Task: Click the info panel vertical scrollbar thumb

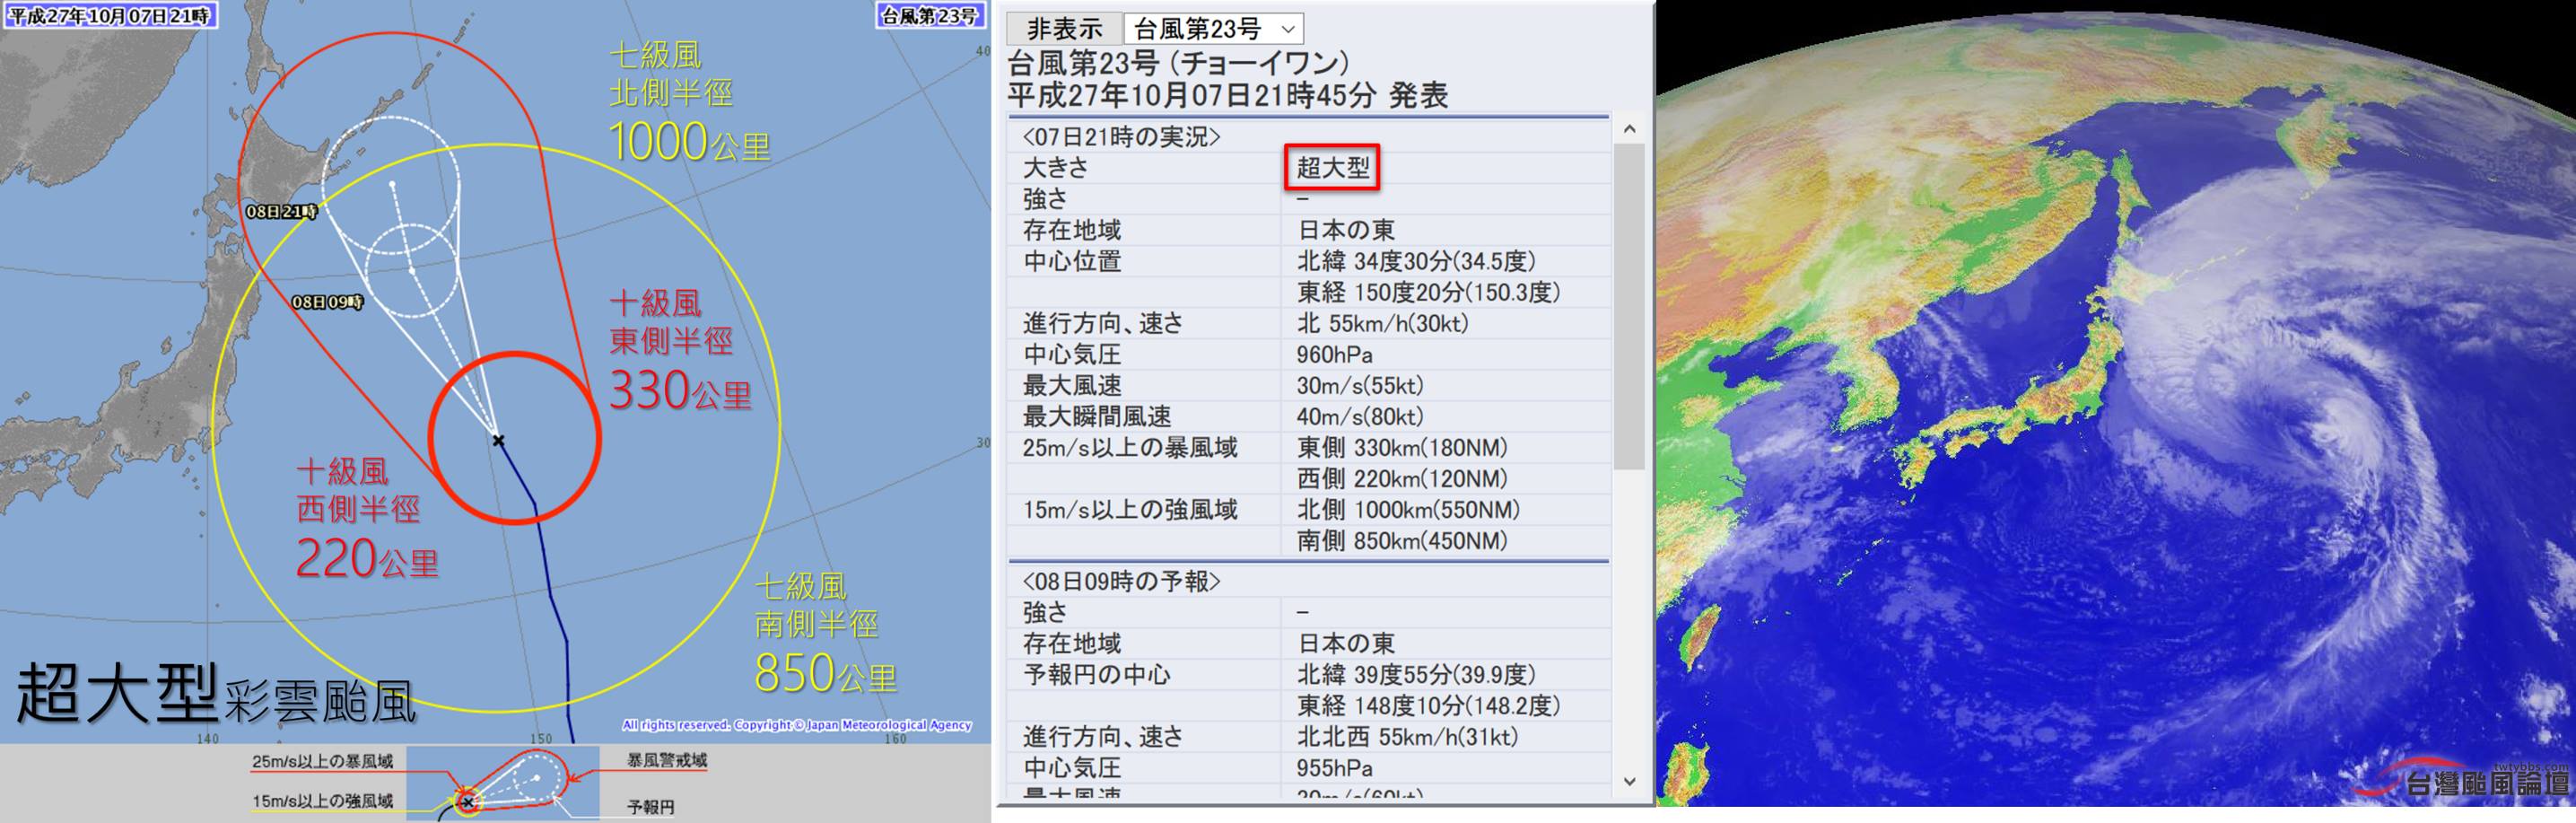Action: pyautogui.click(x=1629, y=305)
